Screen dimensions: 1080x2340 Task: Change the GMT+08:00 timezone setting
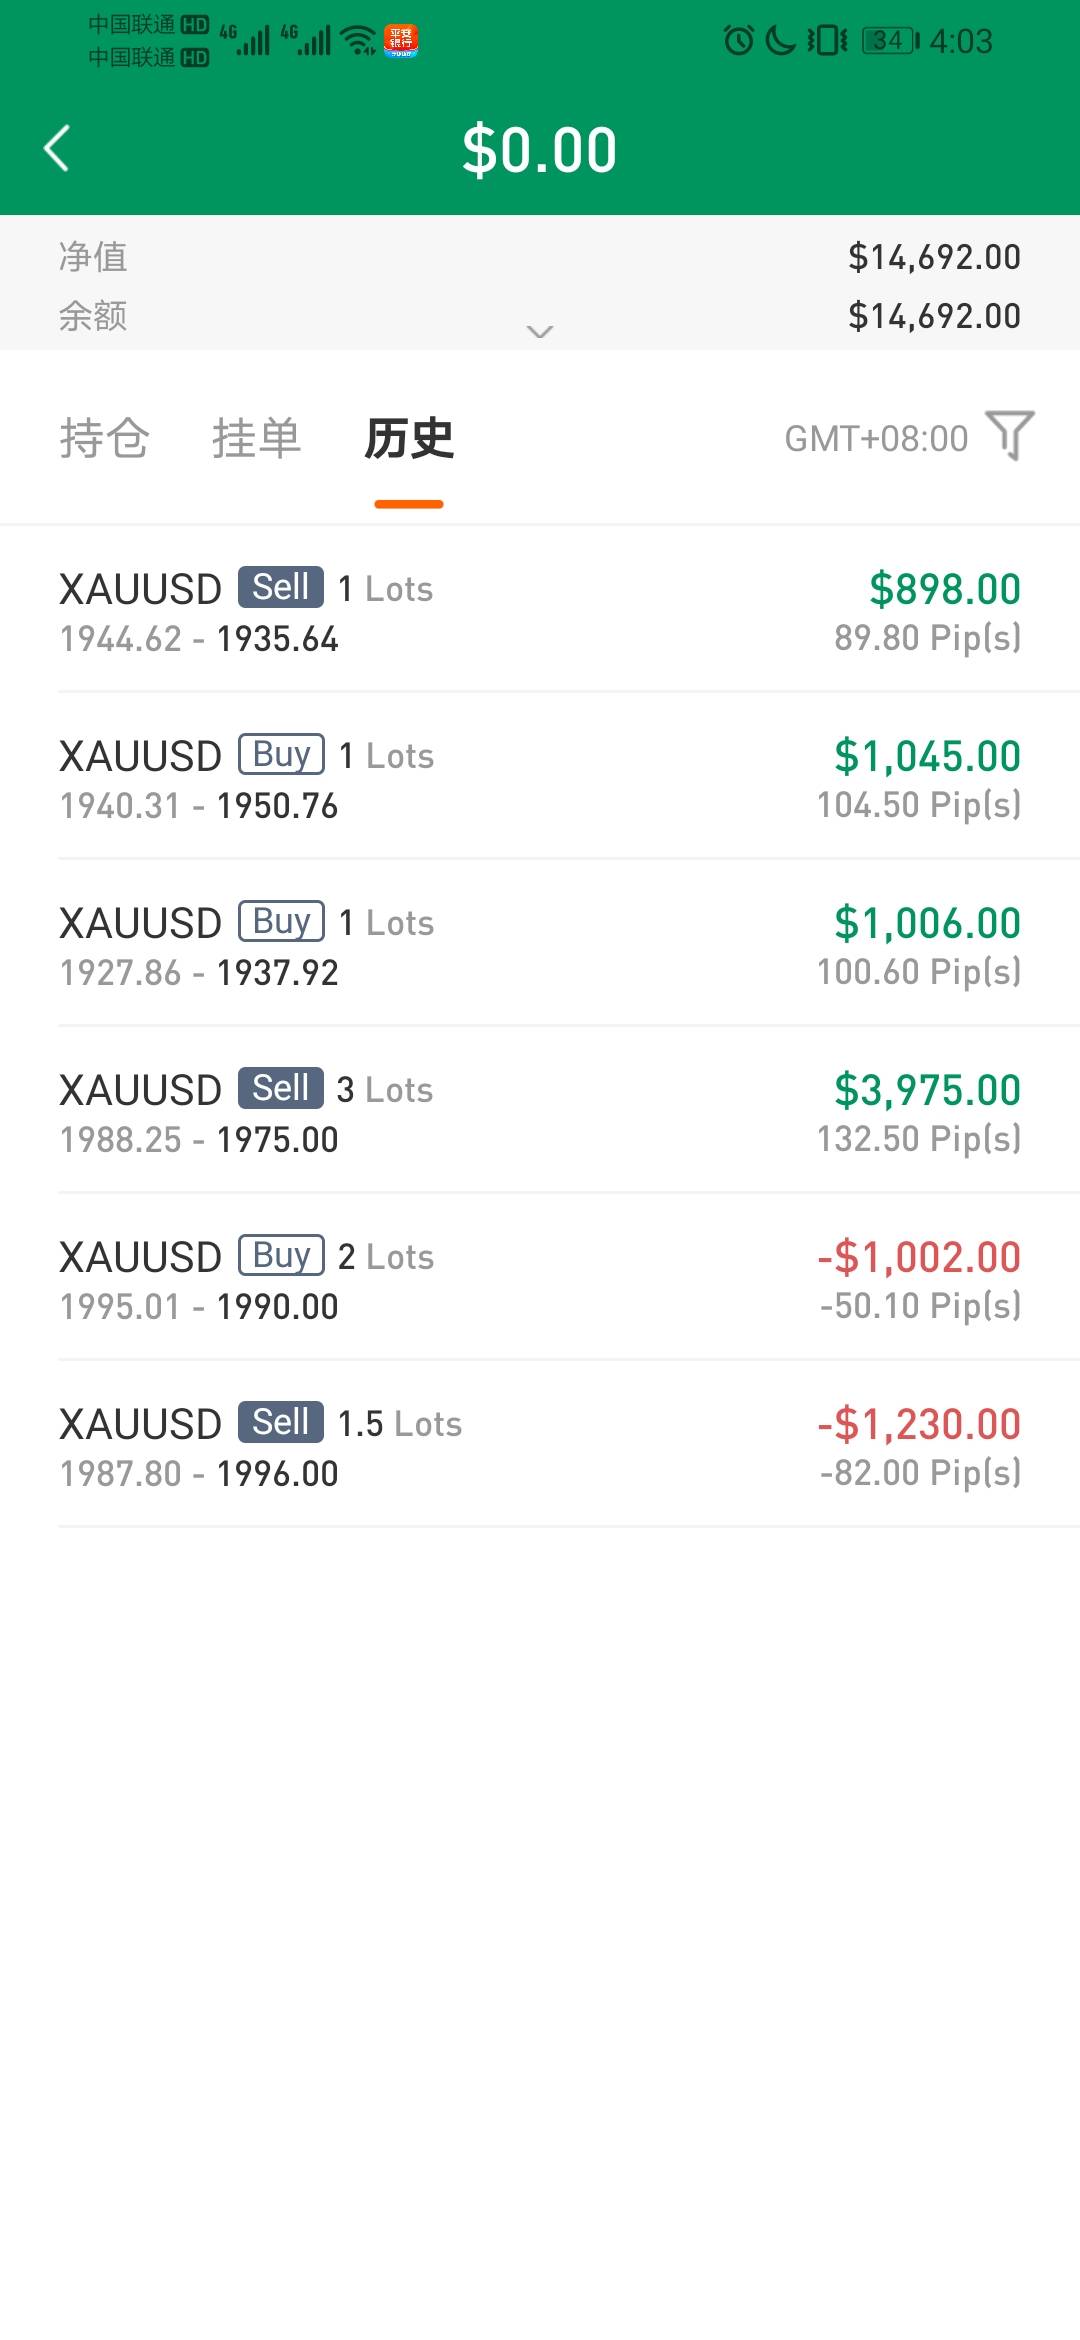pyautogui.click(x=876, y=438)
